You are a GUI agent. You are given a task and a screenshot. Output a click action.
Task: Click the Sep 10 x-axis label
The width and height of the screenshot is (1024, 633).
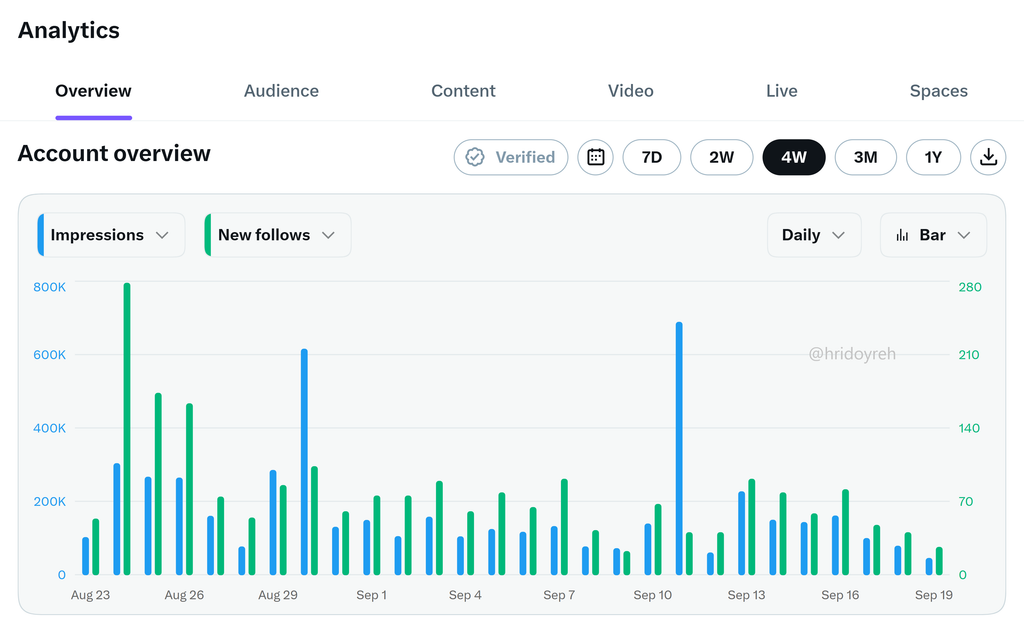pos(652,595)
